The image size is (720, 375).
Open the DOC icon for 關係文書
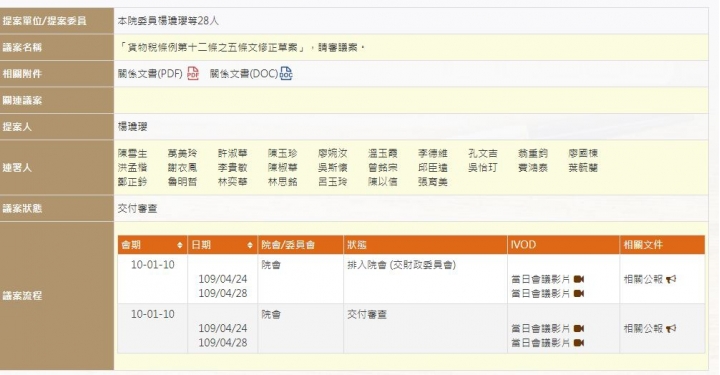286,73
